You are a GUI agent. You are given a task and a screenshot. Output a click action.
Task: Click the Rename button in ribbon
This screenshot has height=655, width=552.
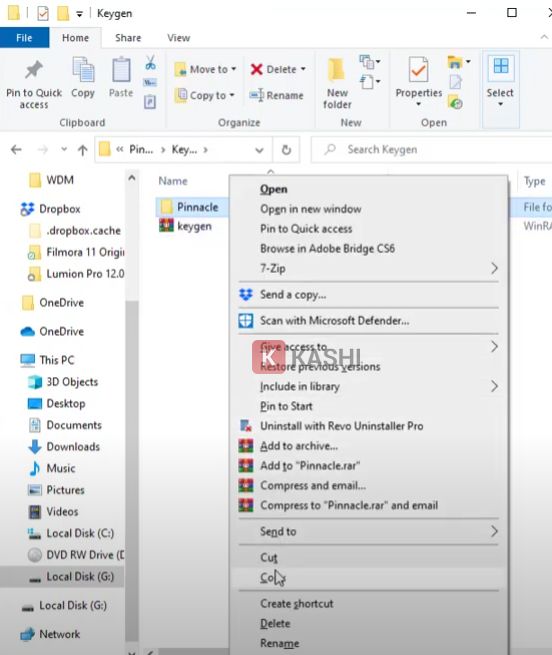(277, 95)
